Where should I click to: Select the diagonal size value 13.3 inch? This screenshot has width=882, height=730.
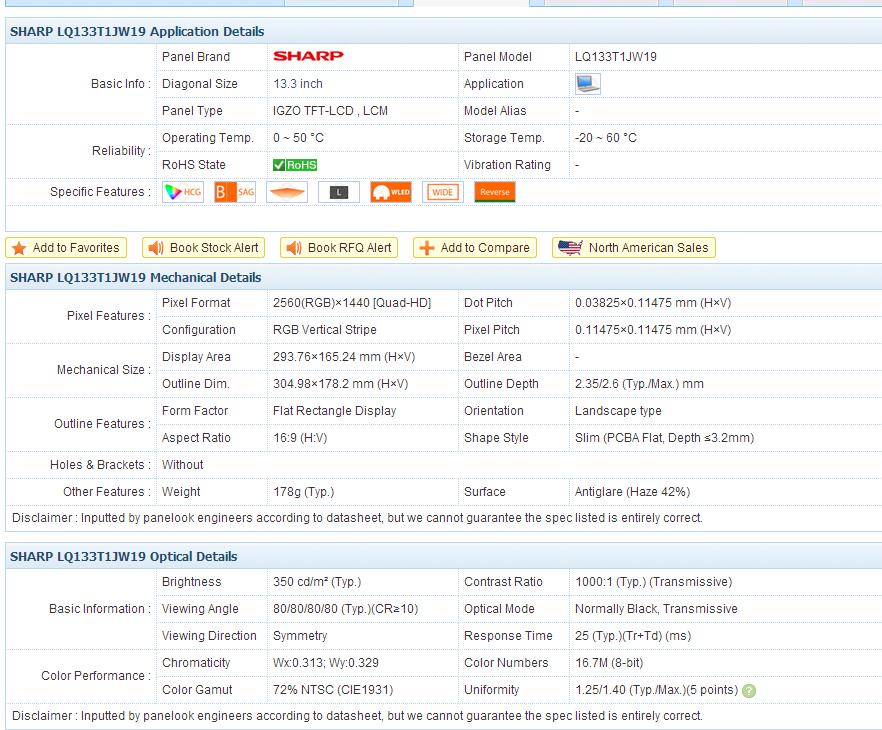[298, 84]
